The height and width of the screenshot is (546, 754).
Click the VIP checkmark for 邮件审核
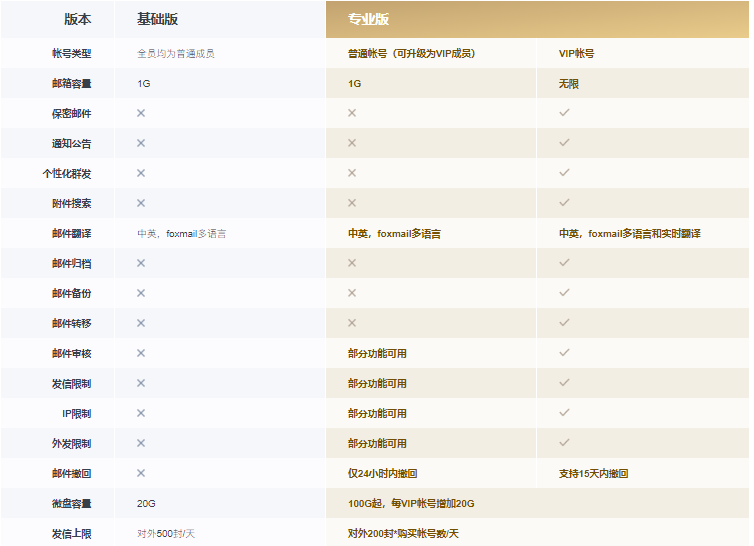point(564,353)
